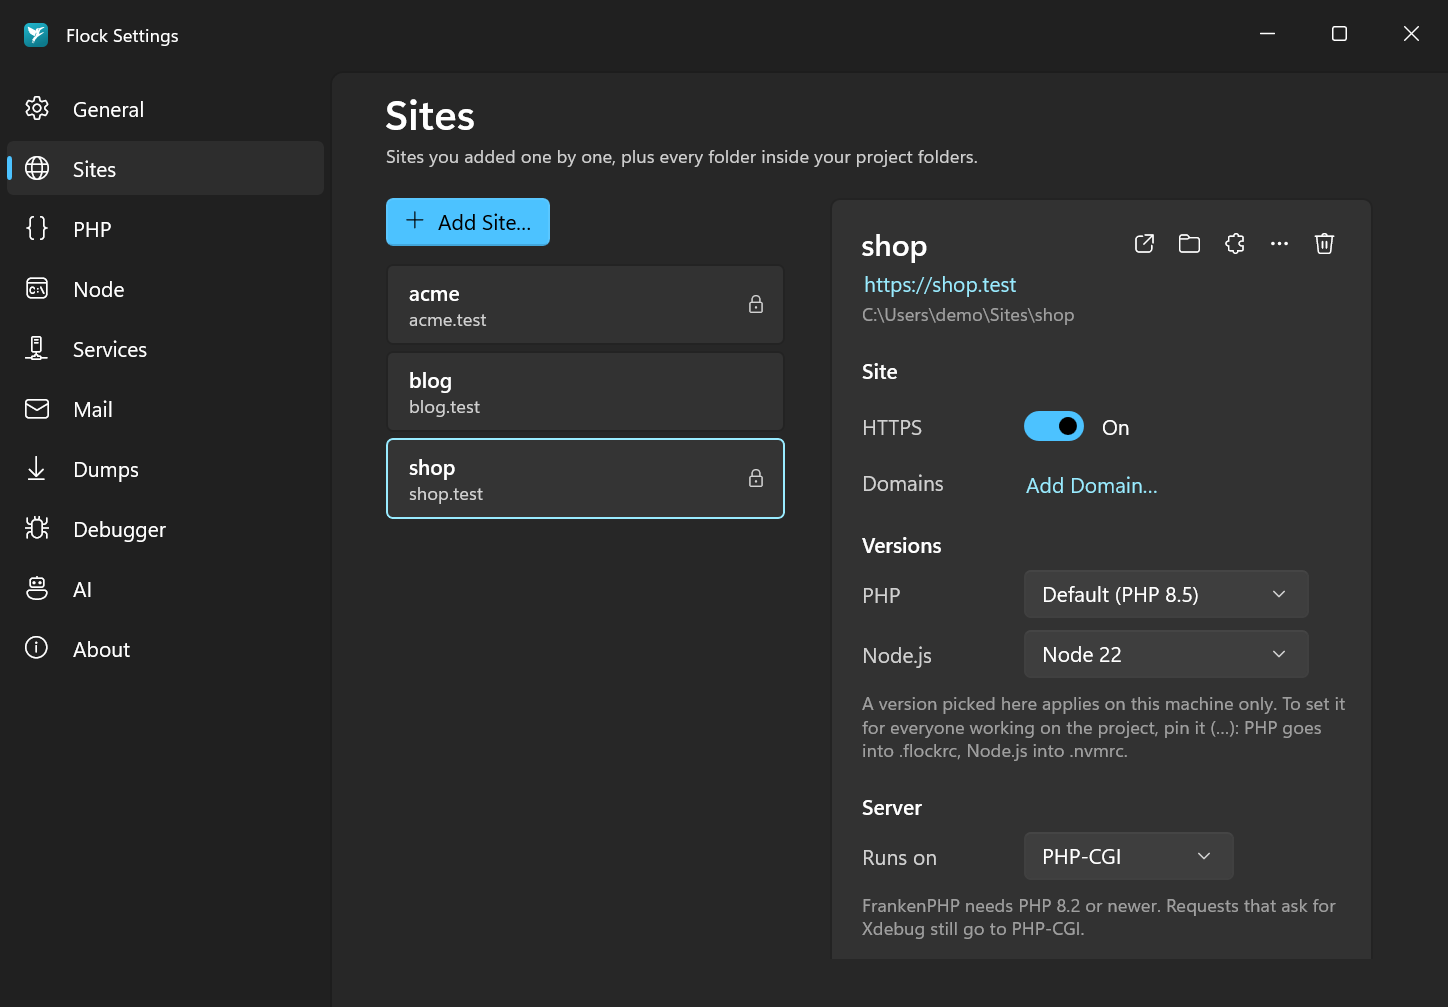Click the path C:\Users\demo\Sites\shop

(968, 315)
